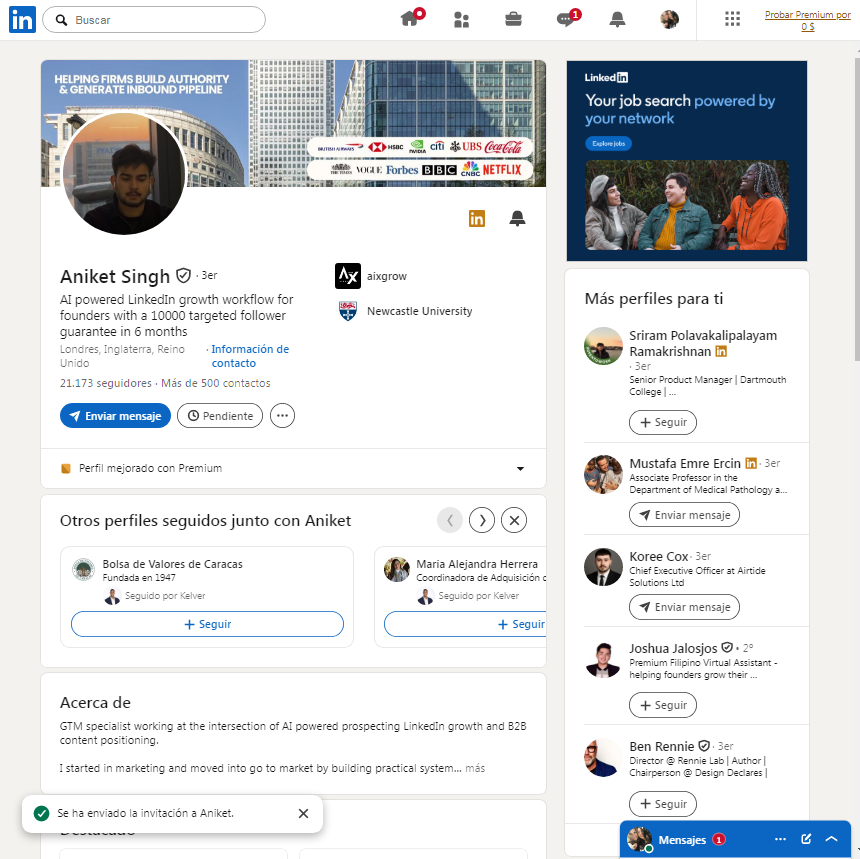
Task: Follow Joshua Jalosjos
Action: 663,705
